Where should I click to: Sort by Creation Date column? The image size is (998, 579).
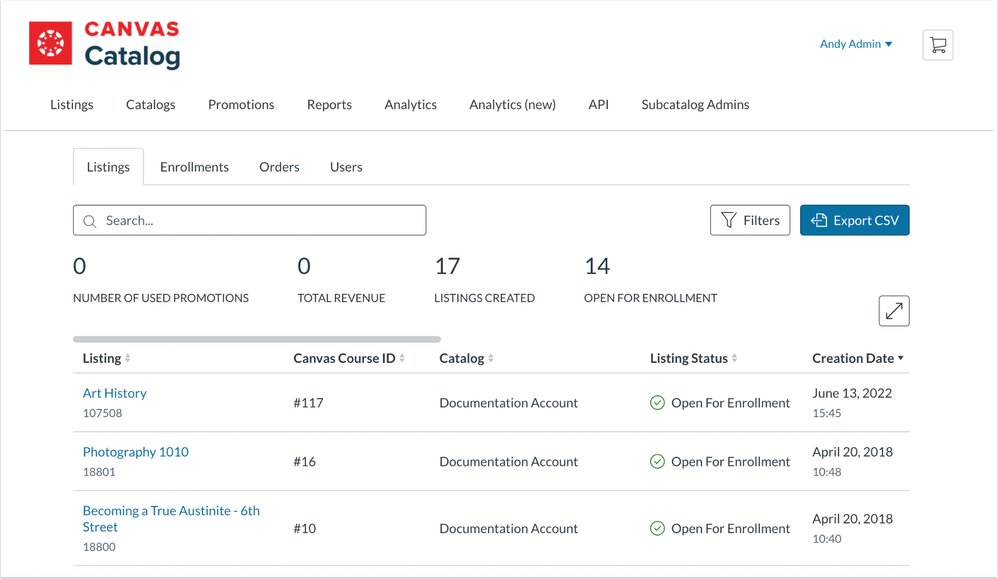(x=858, y=358)
